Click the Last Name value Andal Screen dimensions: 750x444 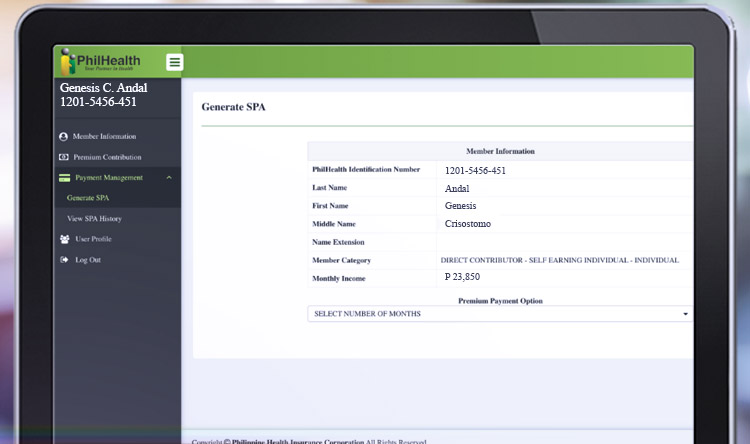click(457, 188)
